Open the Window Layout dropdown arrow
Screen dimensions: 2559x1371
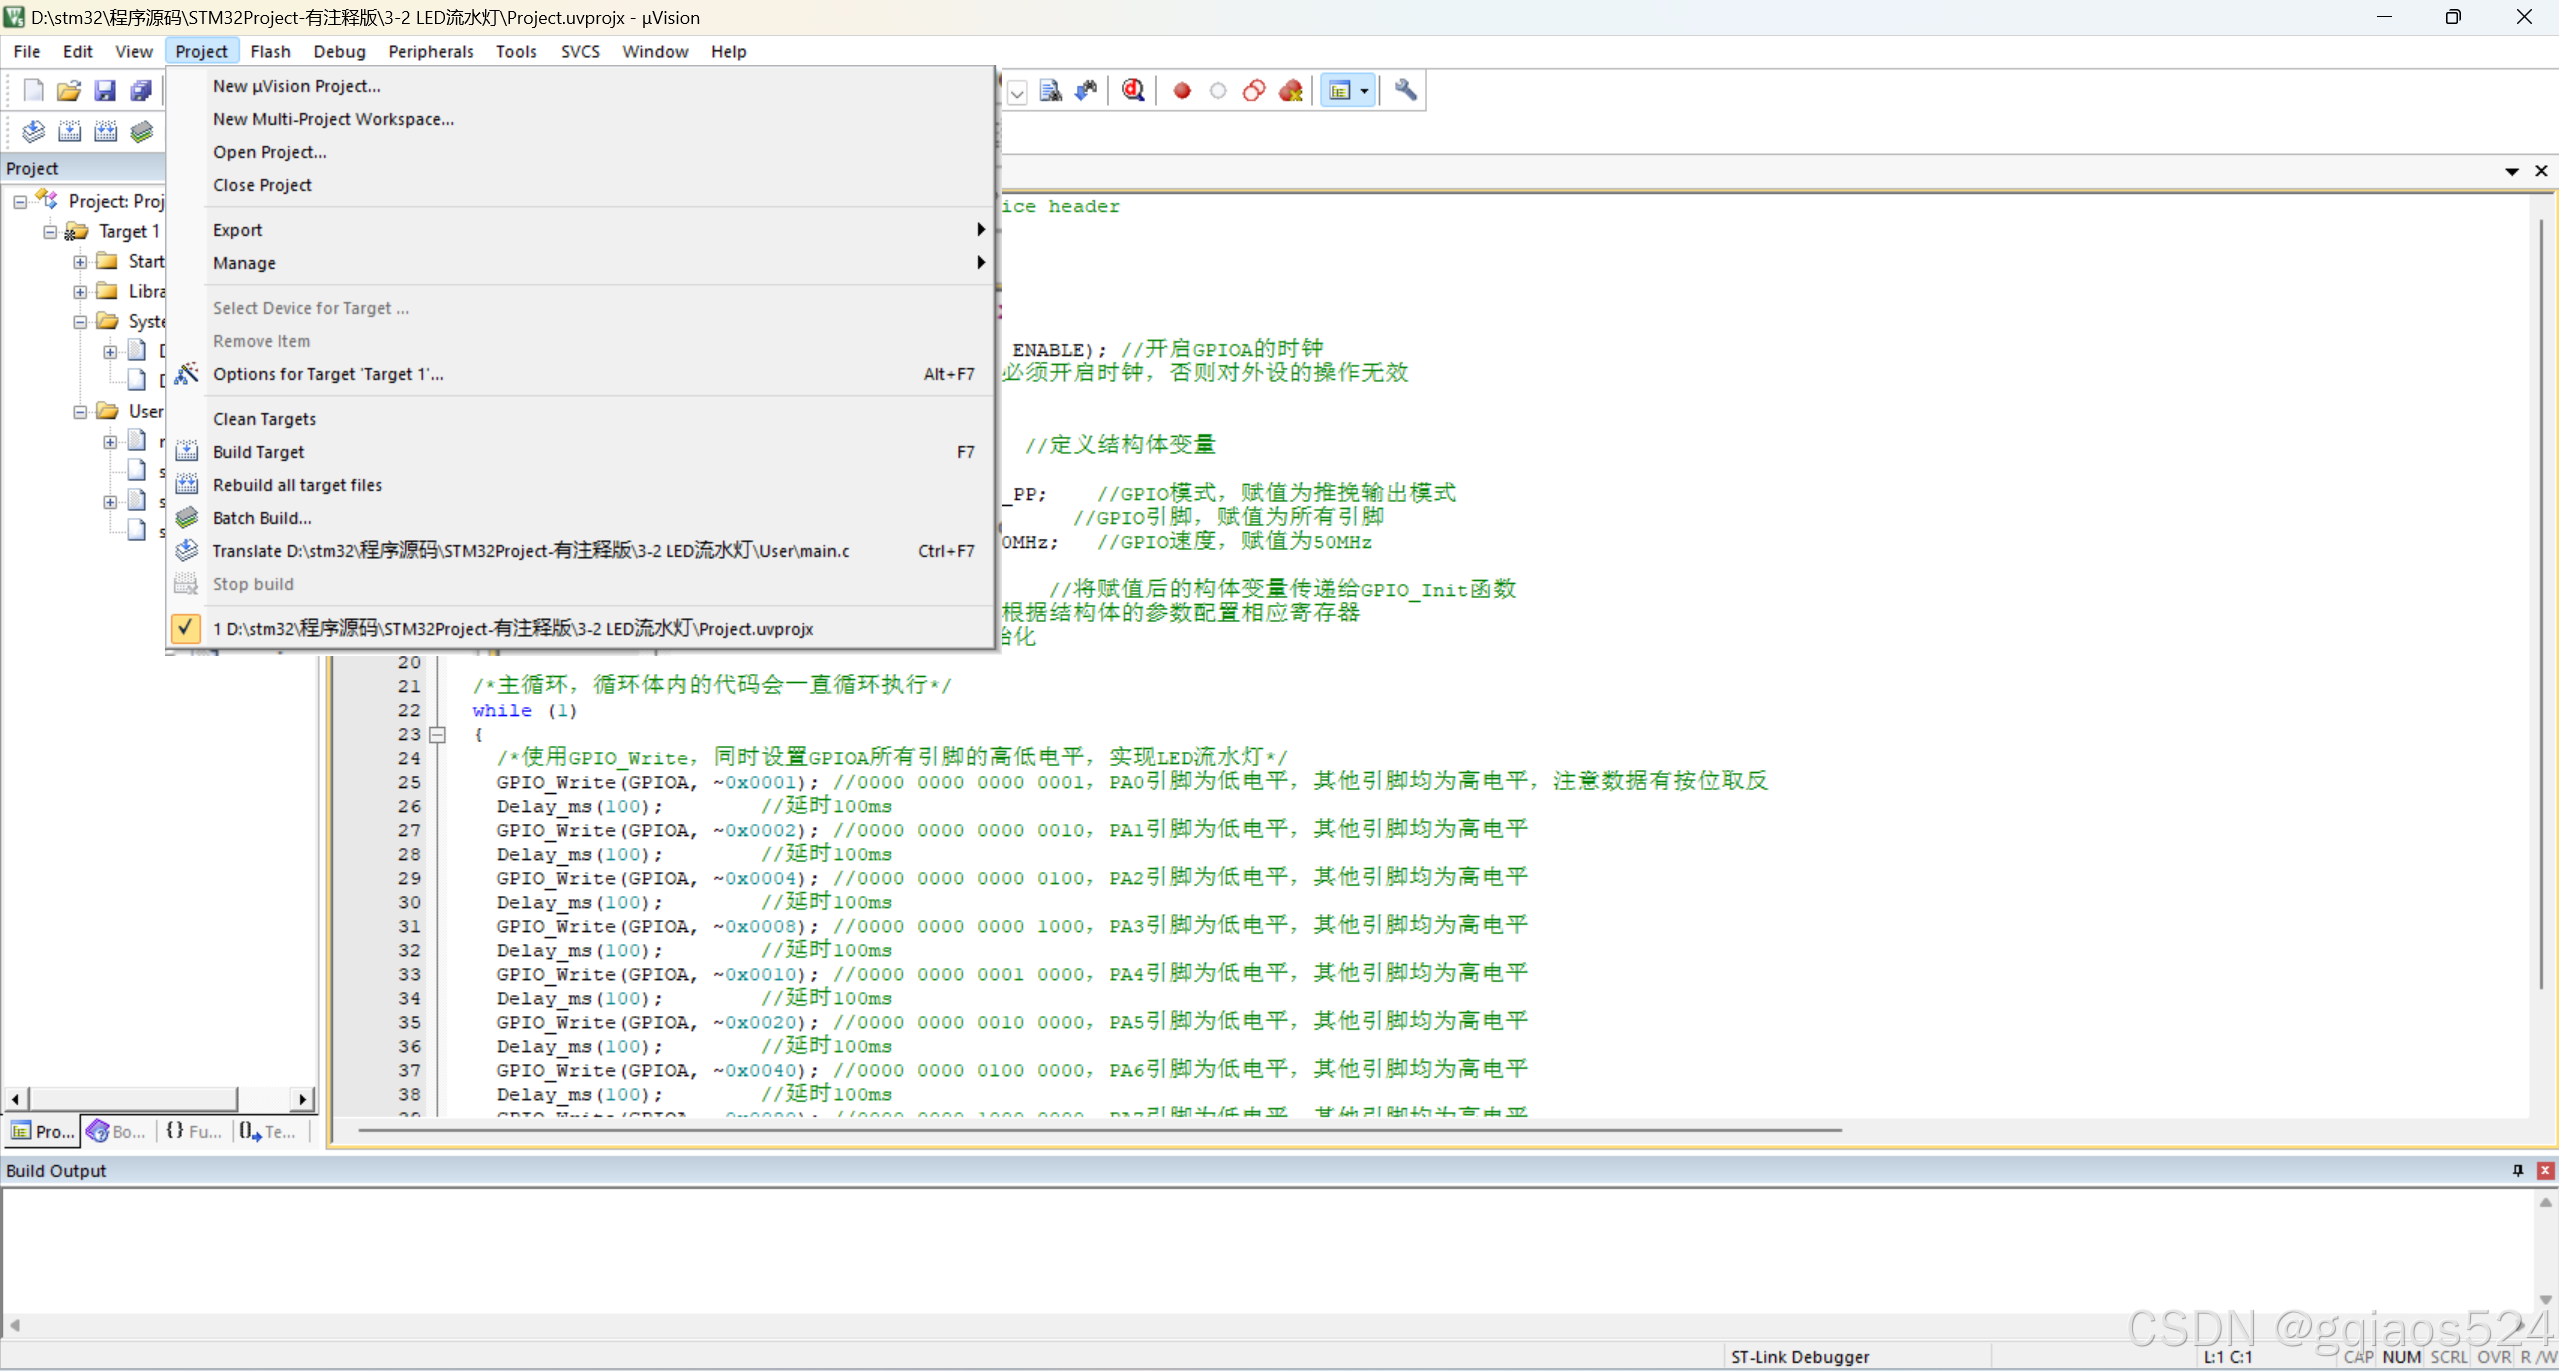coord(1364,91)
